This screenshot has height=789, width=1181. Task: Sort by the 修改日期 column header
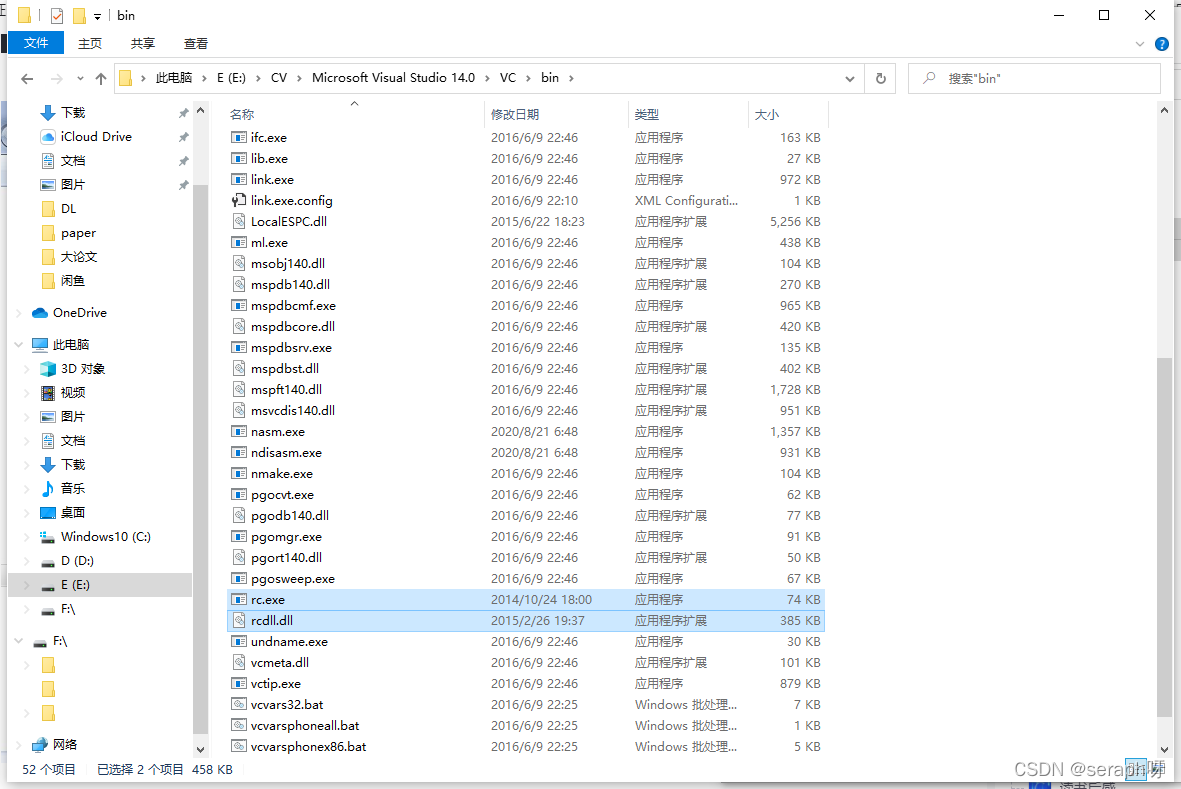[x=557, y=114]
